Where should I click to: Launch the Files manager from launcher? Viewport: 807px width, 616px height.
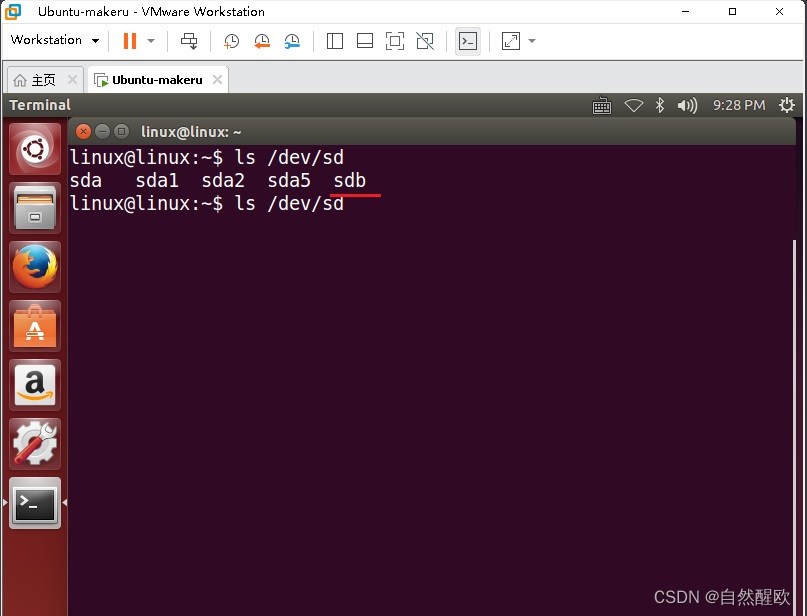(x=34, y=208)
